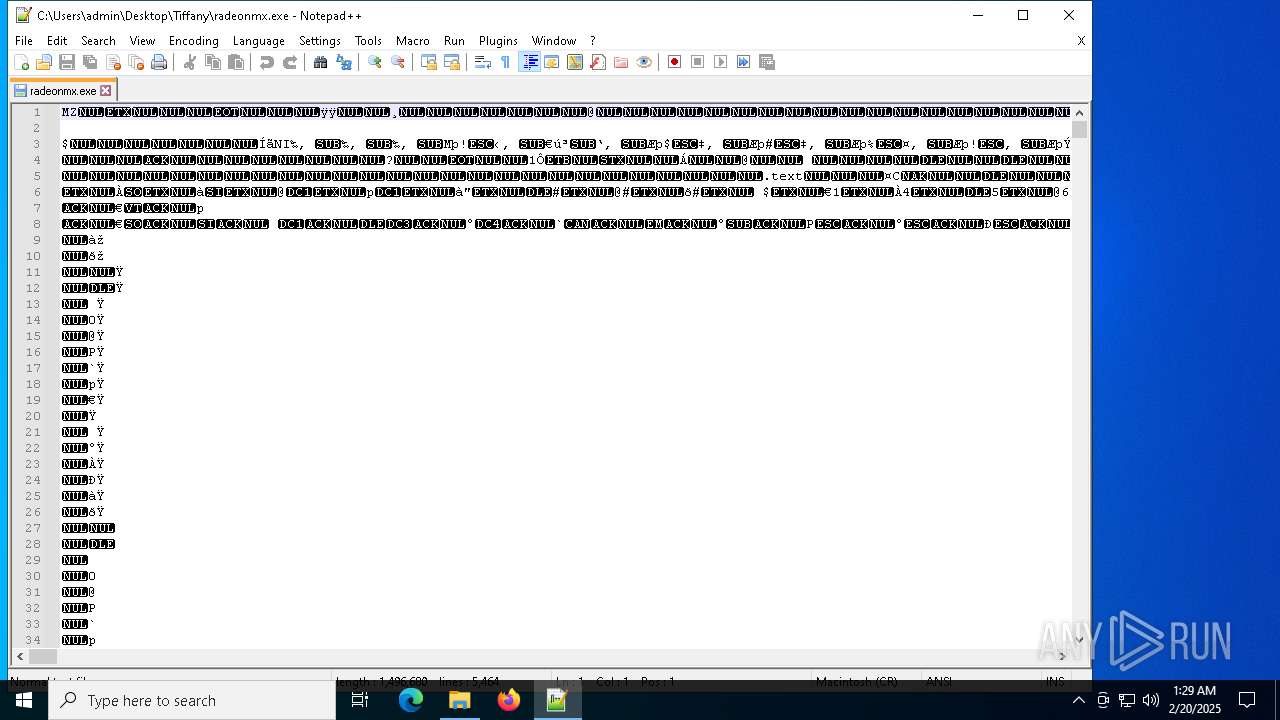The height and width of the screenshot is (720, 1280).
Task: Close the radeonmx.exe tab
Action: pyautogui.click(x=106, y=90)
